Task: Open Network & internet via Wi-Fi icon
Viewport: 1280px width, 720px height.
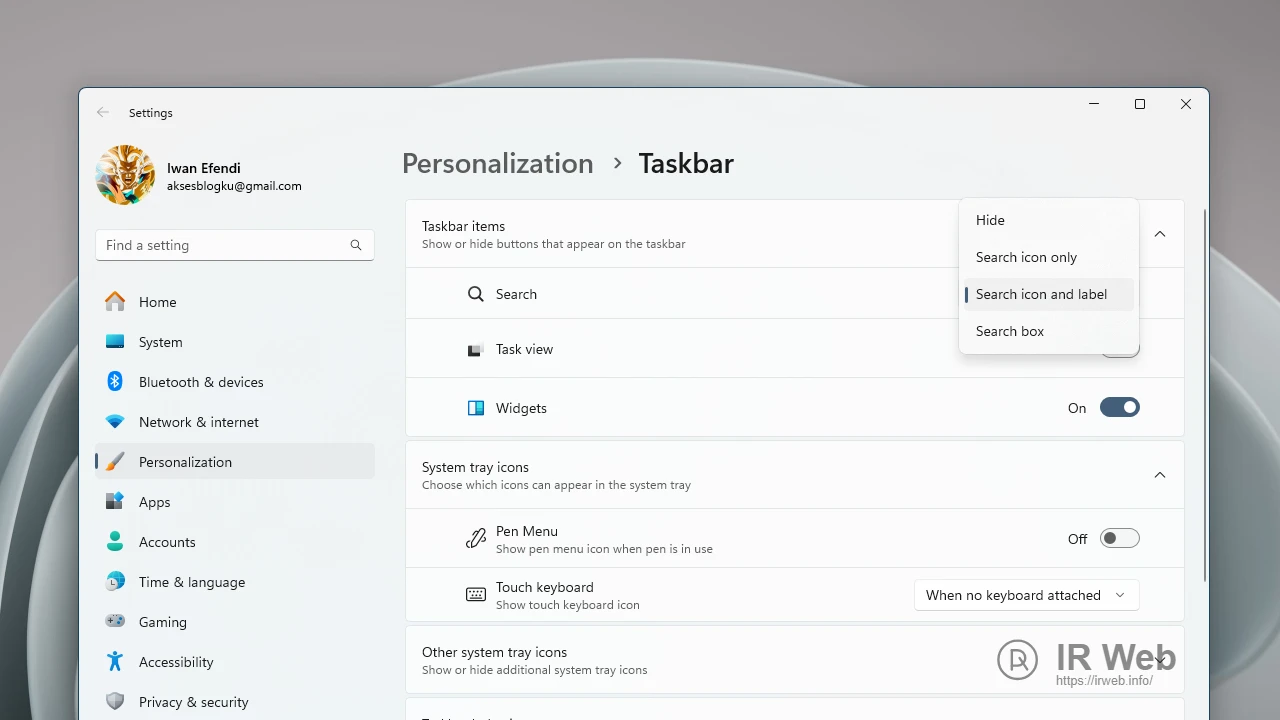Action: 115,422
